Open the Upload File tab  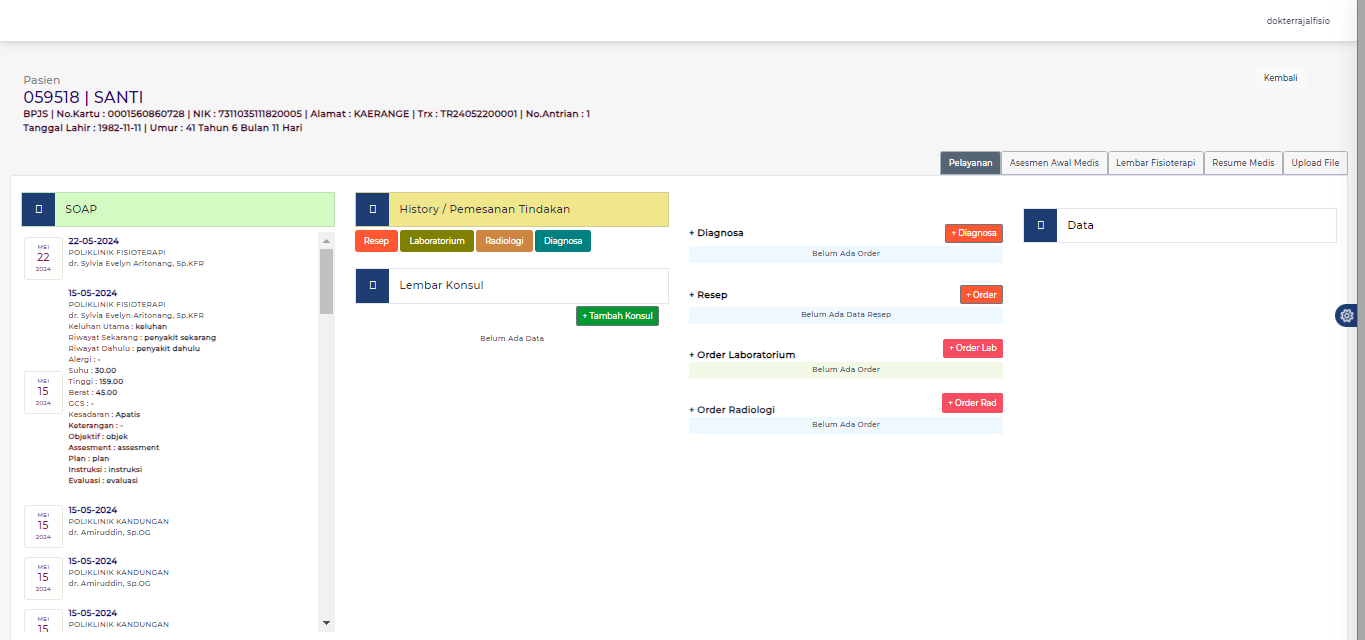tap(1315, 162)
